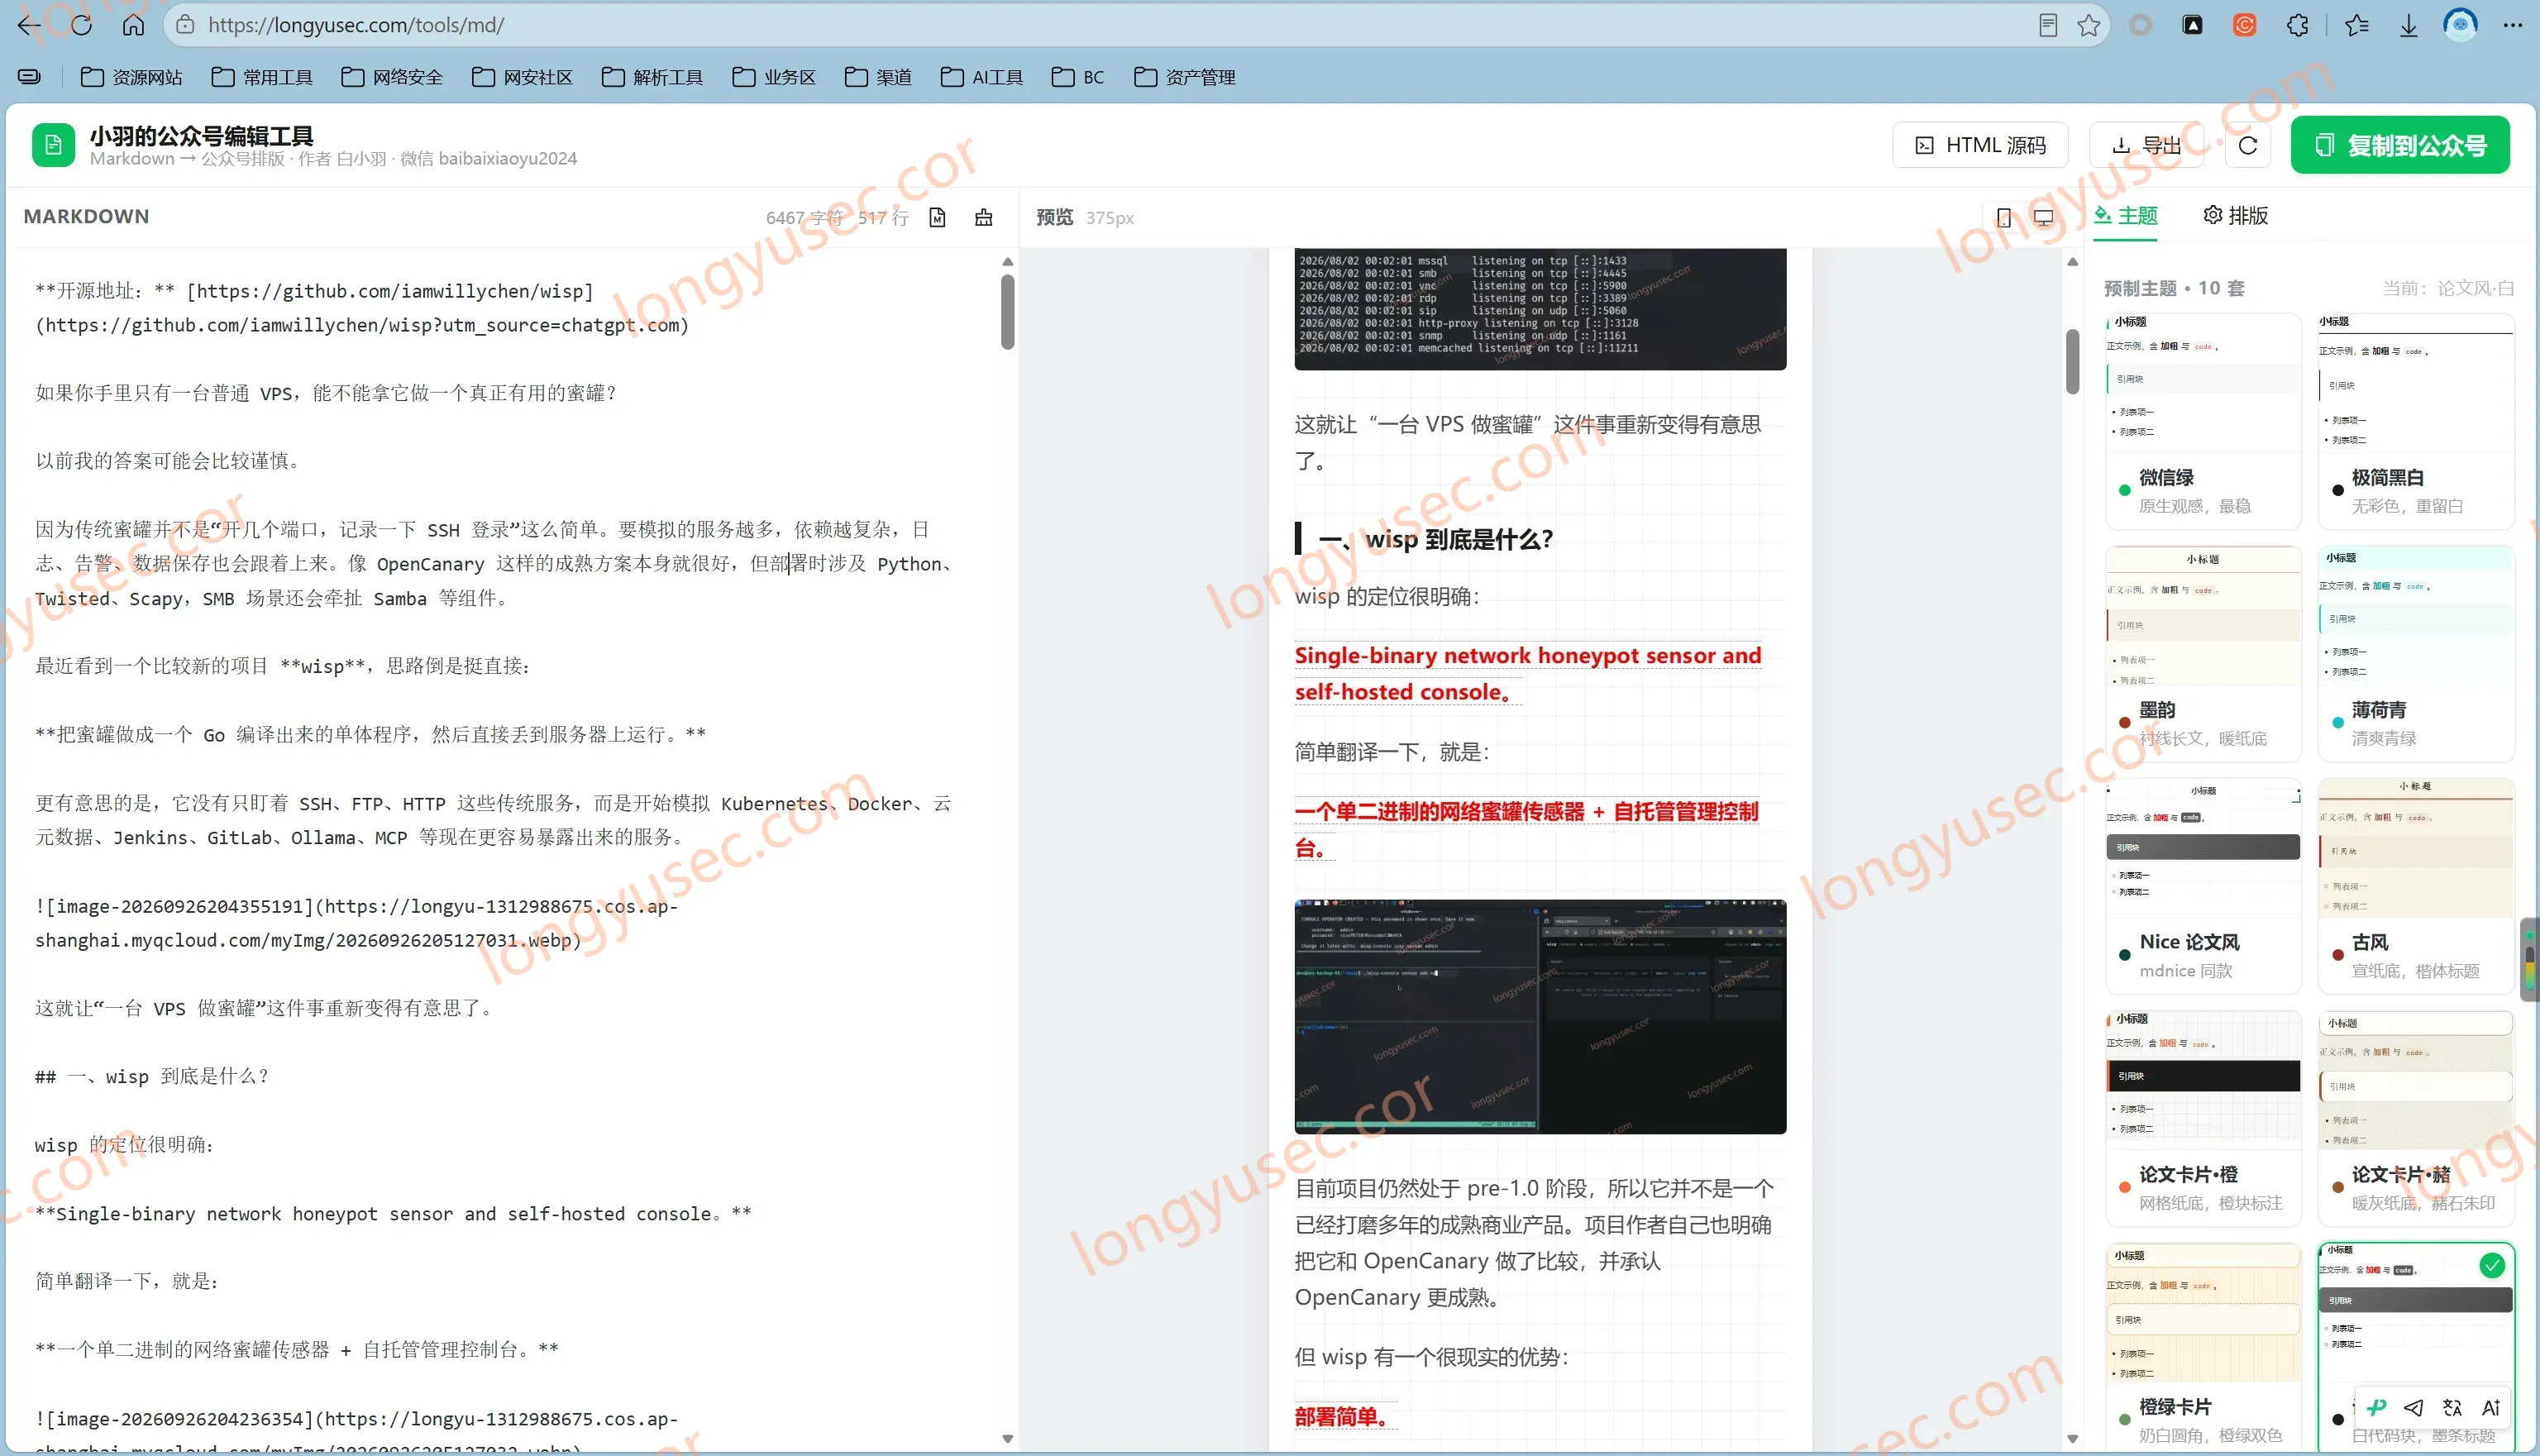Click the browser home icon
This screenshot has width=2540, height=1456.
pyautogui.click(x=133, y=25)
